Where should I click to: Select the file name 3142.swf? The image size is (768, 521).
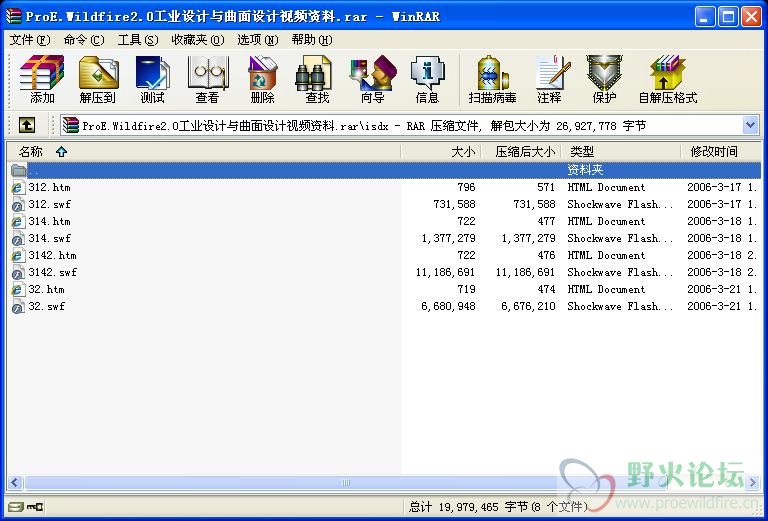[52, 273]
